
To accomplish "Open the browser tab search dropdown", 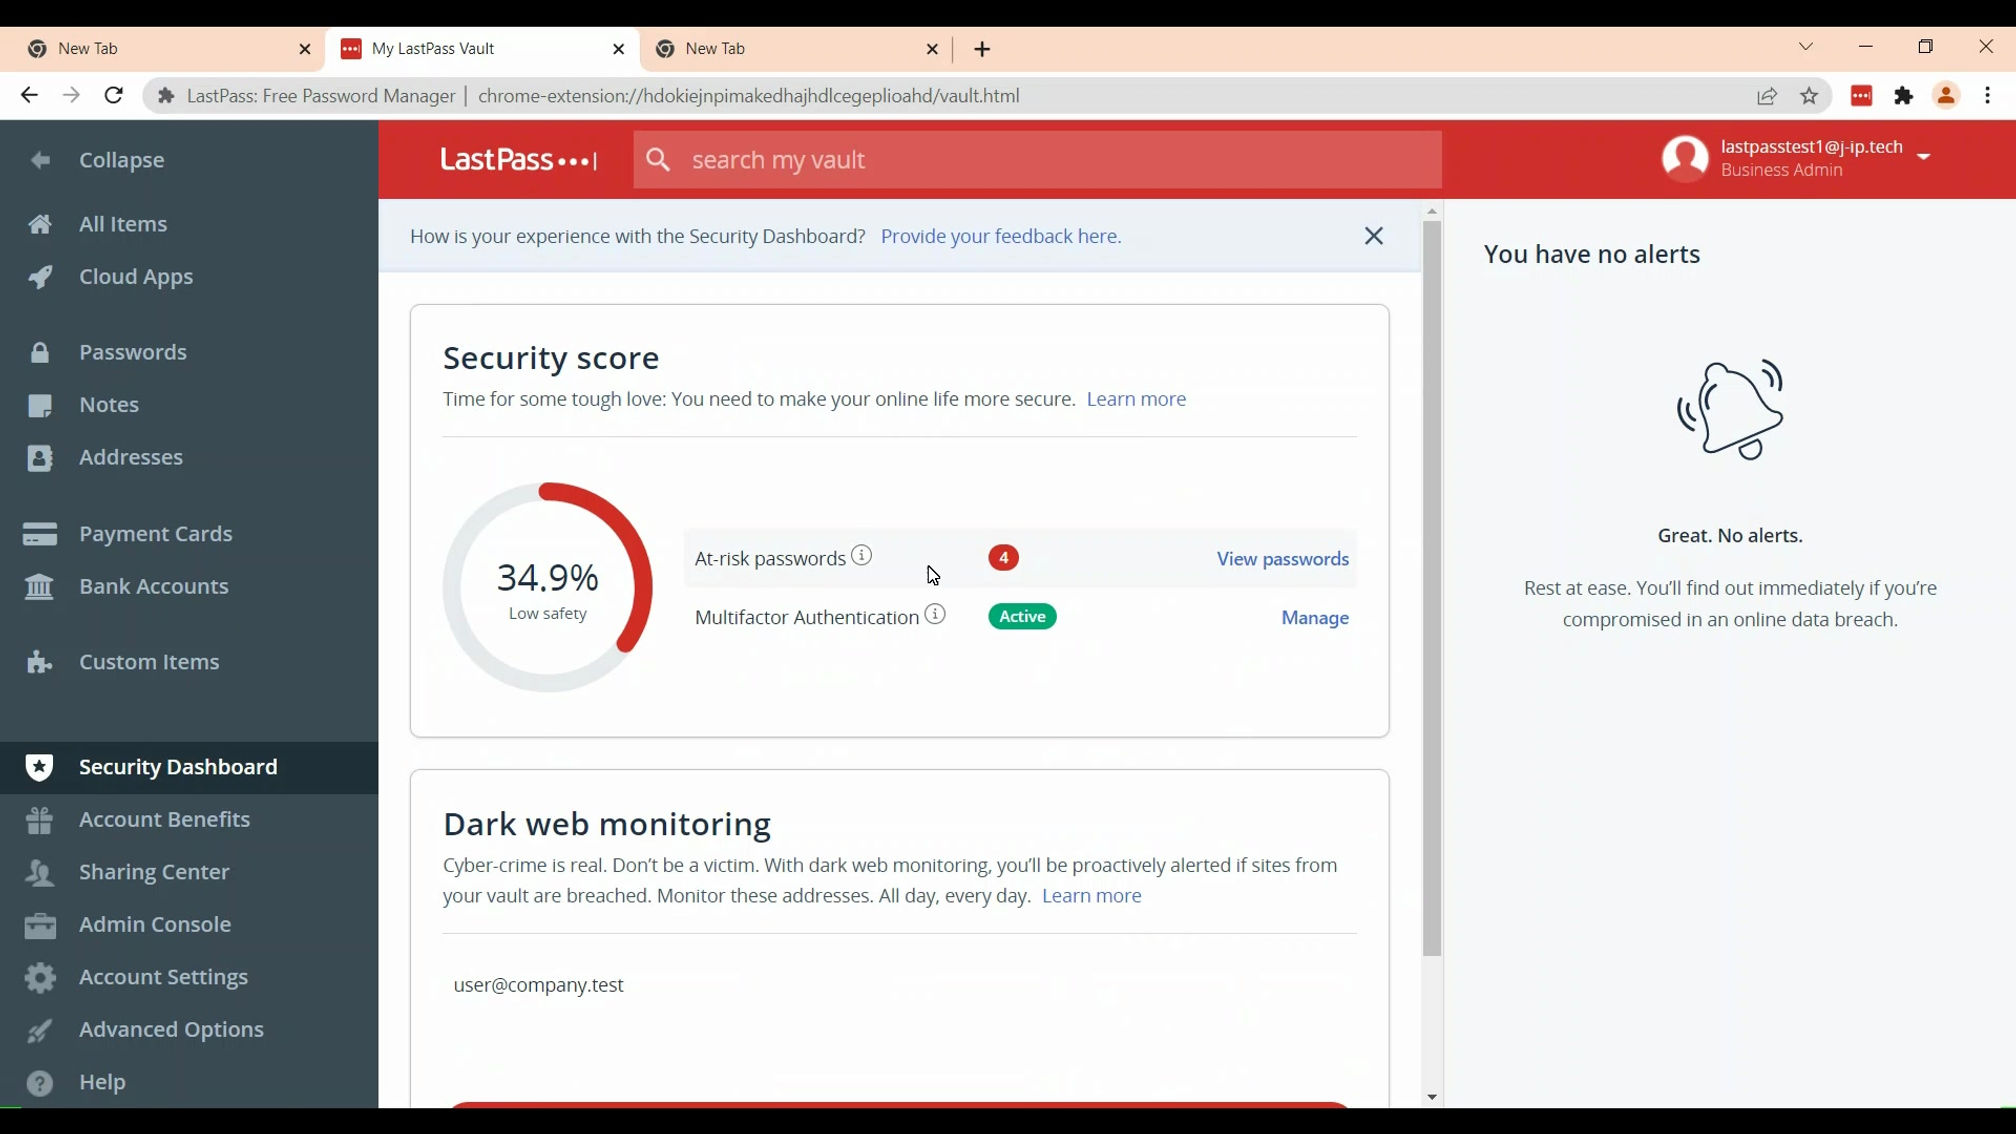I will [x=1806, y=47].
